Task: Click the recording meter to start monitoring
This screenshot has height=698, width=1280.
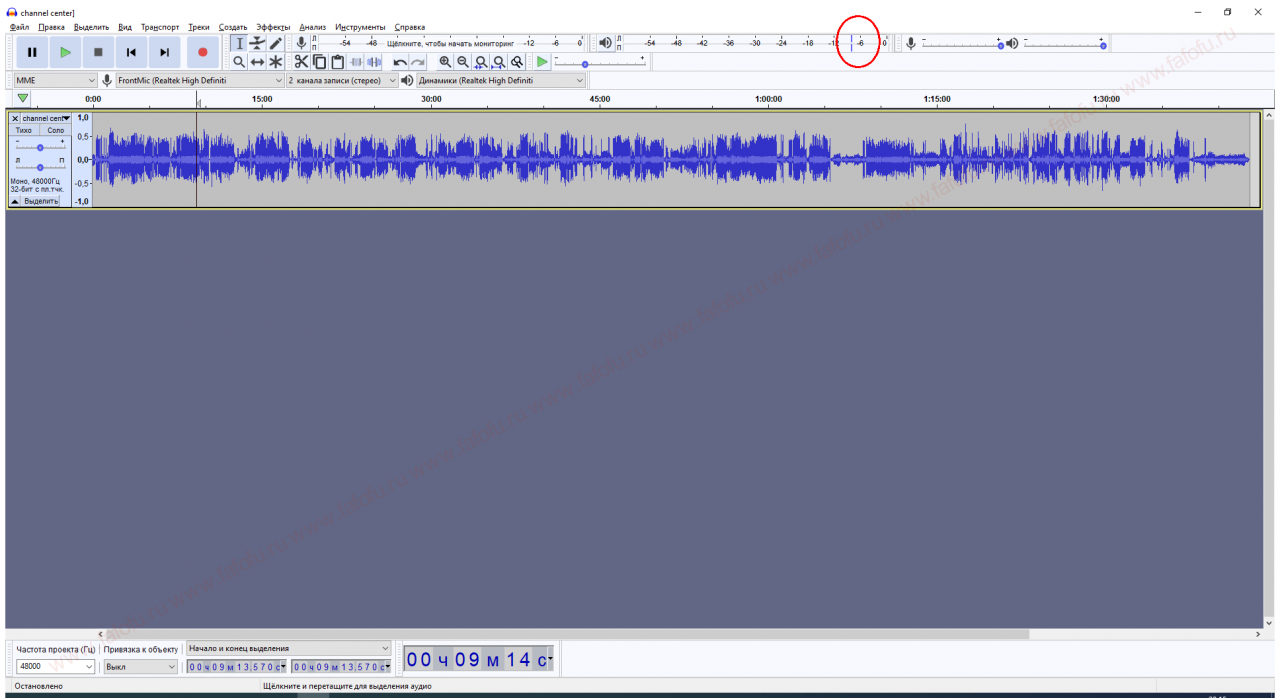Action: point(449,43)
